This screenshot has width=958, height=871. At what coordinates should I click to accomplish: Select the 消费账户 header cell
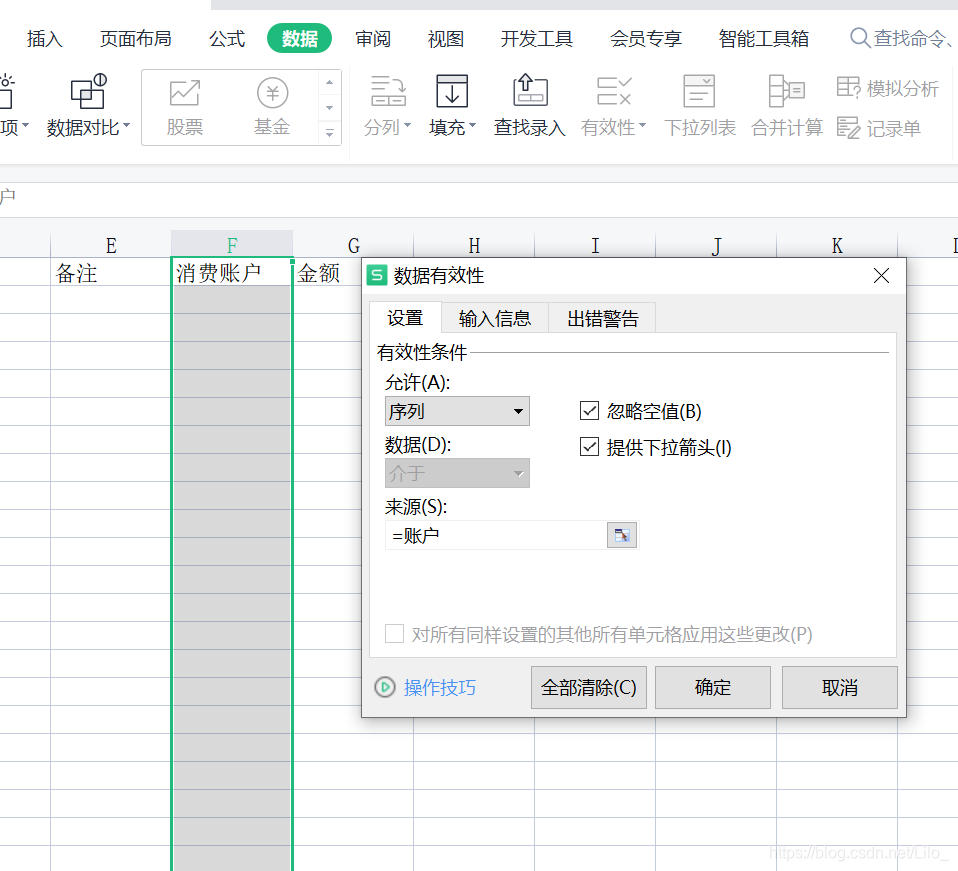[232, 272]
